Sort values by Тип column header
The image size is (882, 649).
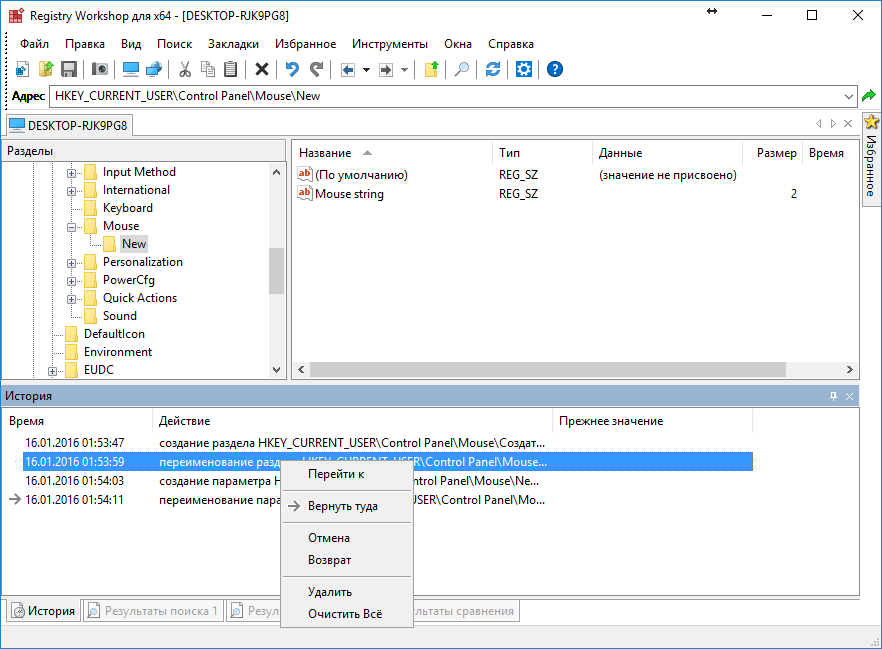coord(542,153)
